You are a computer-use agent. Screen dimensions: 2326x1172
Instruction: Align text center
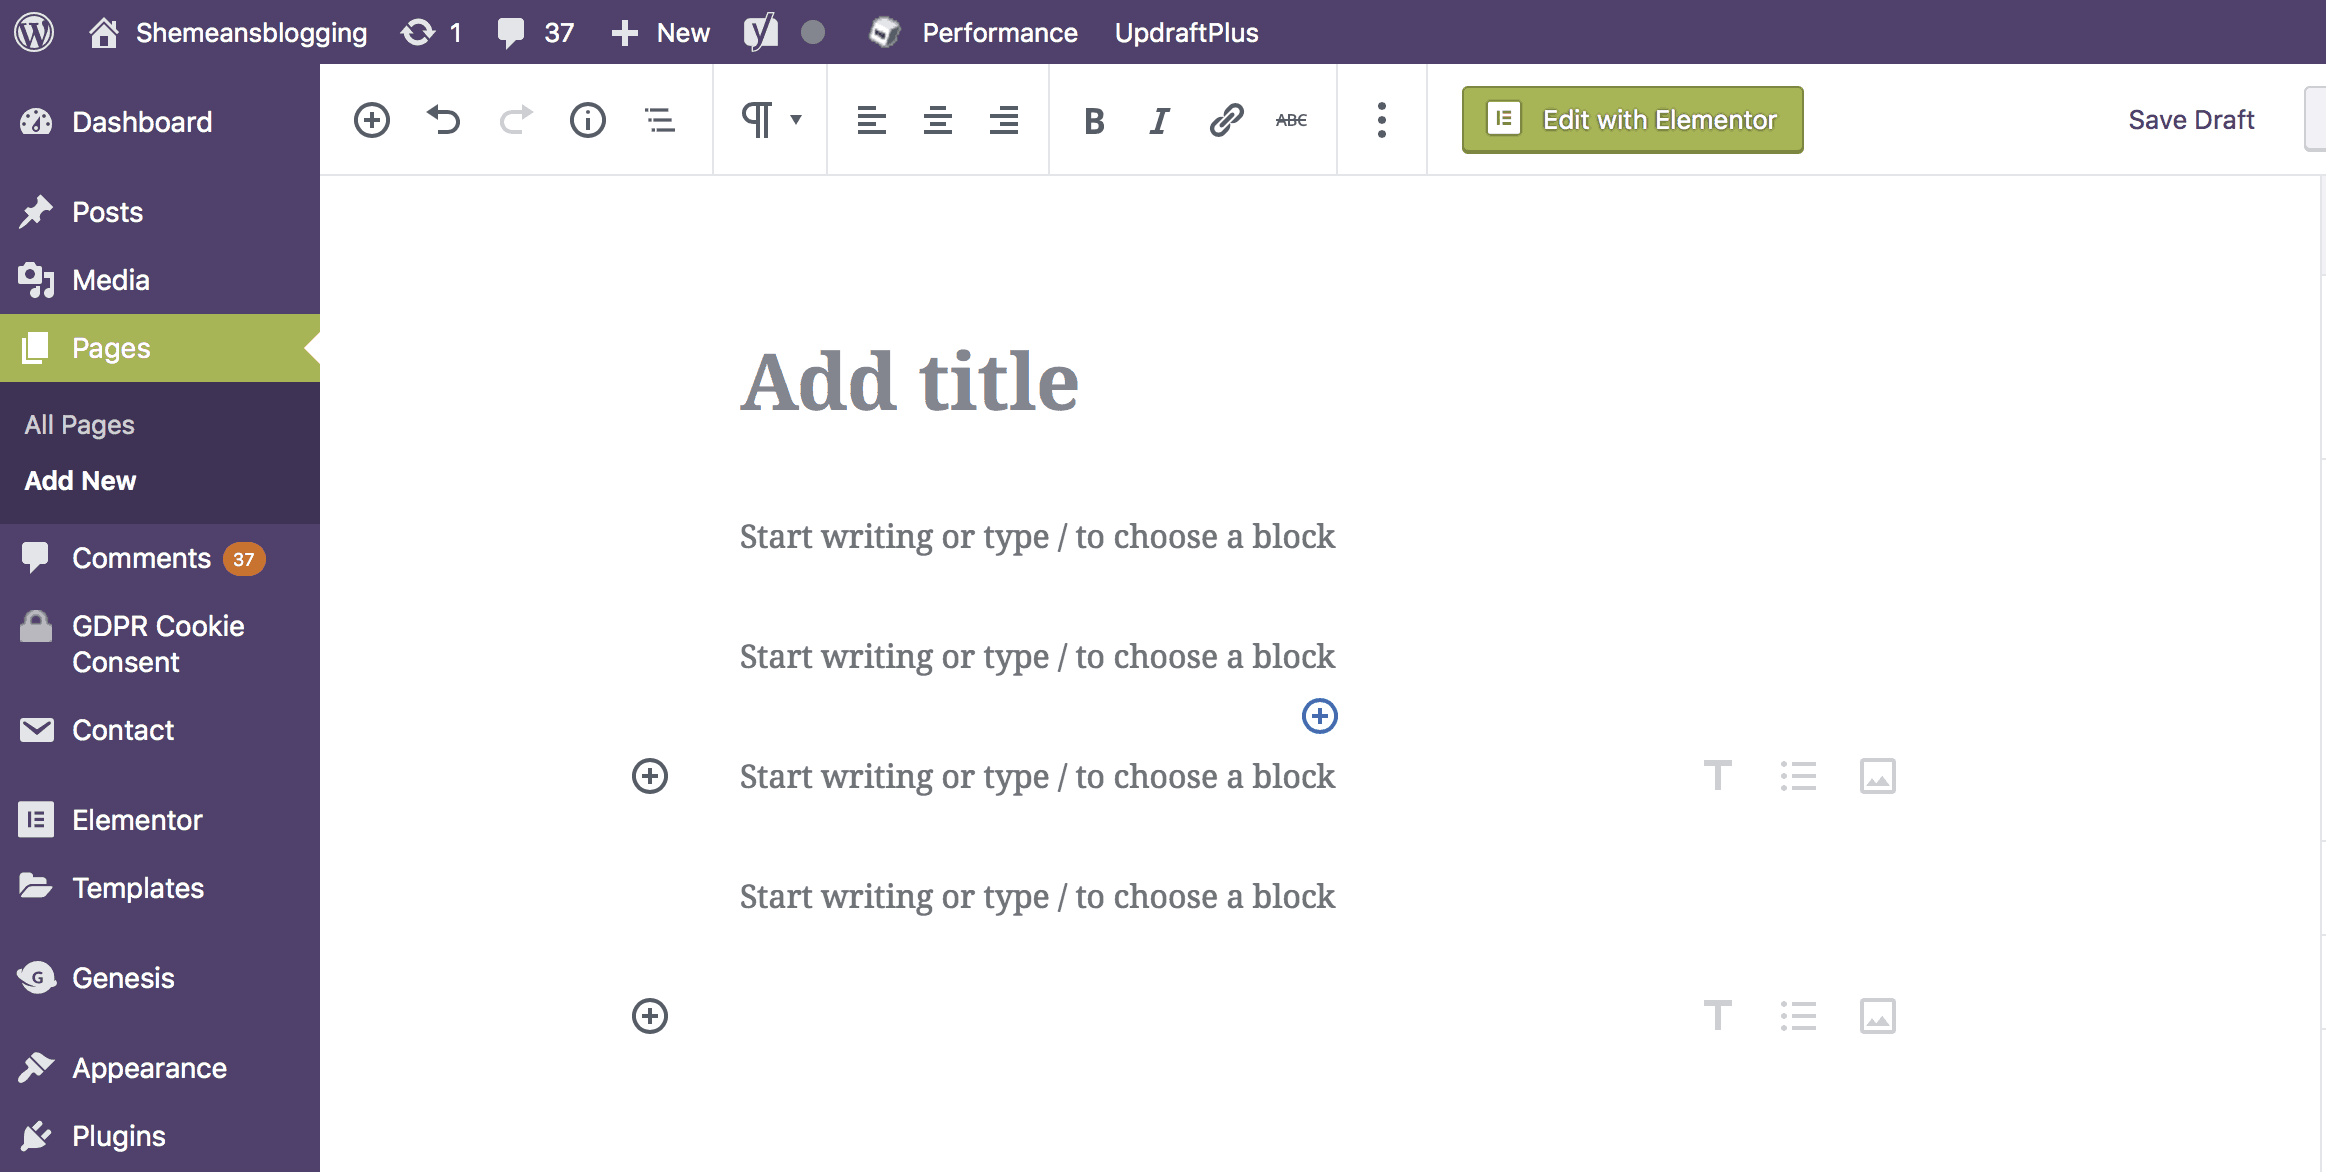(x=938, y=120)
